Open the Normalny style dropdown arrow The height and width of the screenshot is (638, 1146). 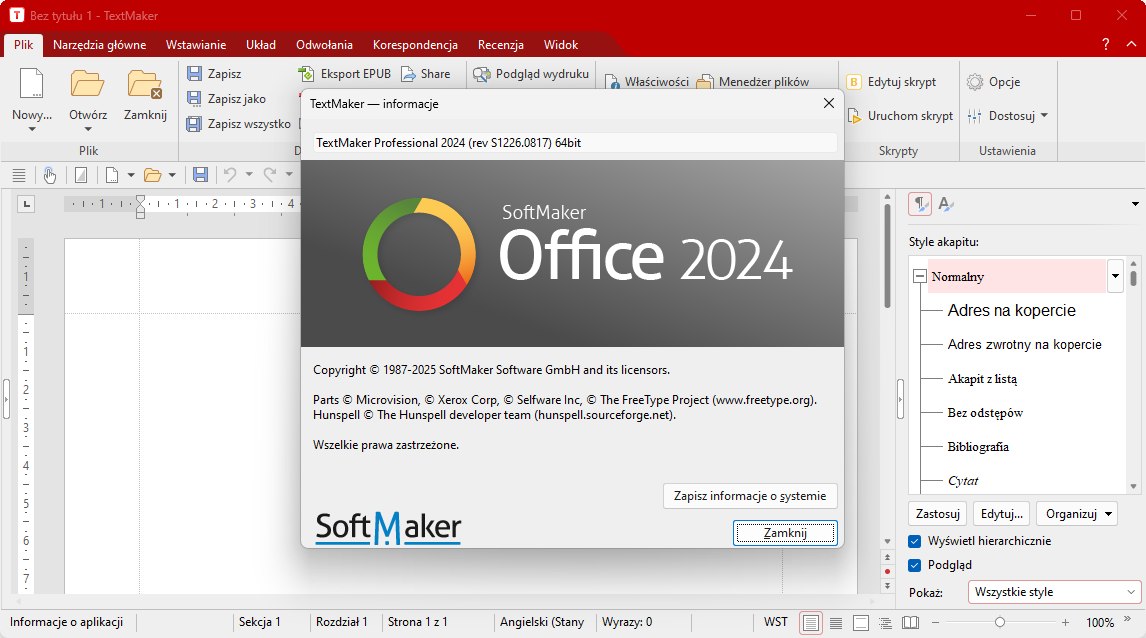click(1115, 276)
